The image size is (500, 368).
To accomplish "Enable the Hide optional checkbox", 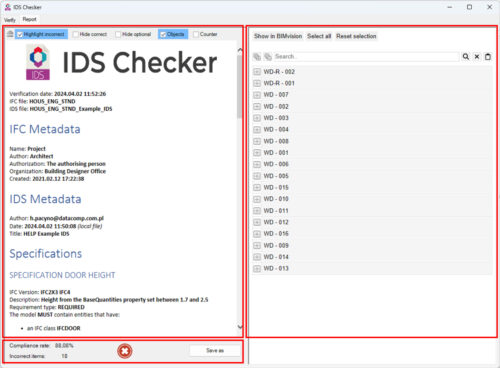I will coord(118,34).
